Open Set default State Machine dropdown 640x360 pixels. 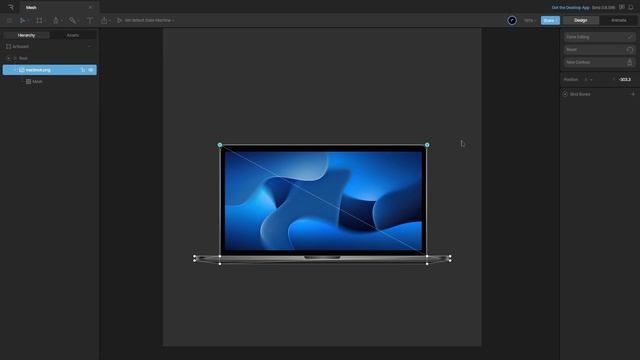149,20
